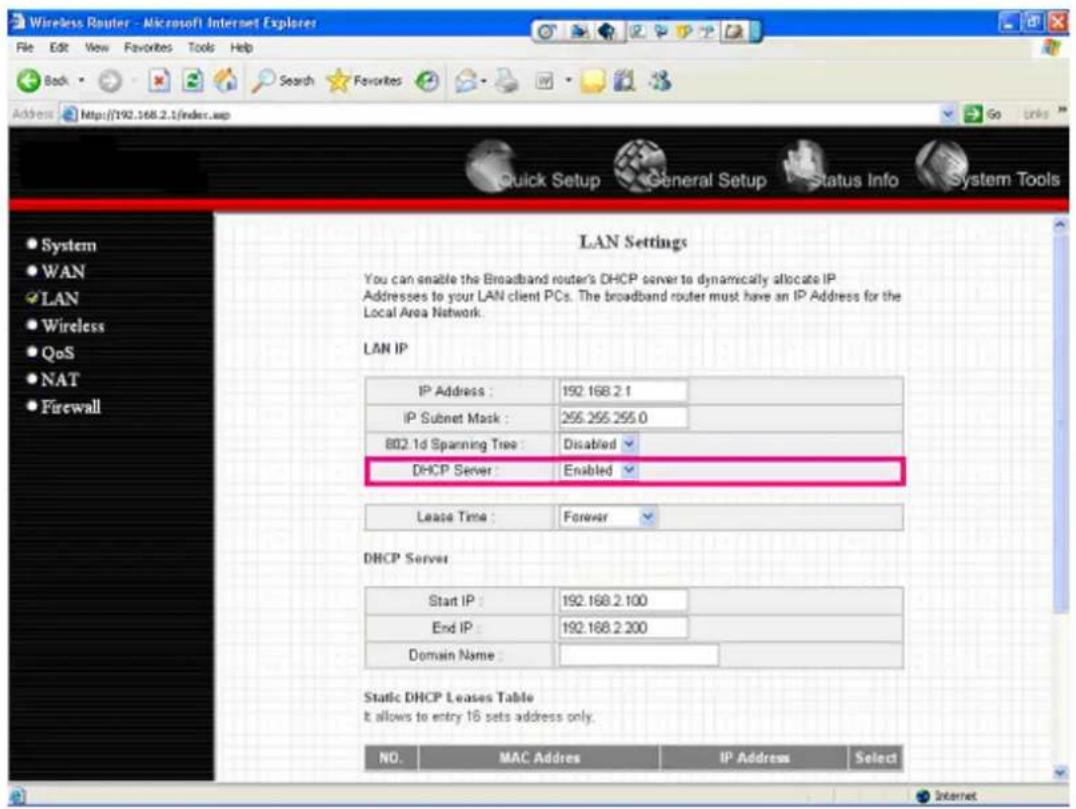Click the page icon in address bar
The width and height of the screenshot is (1076, 809).
(69, 114)
